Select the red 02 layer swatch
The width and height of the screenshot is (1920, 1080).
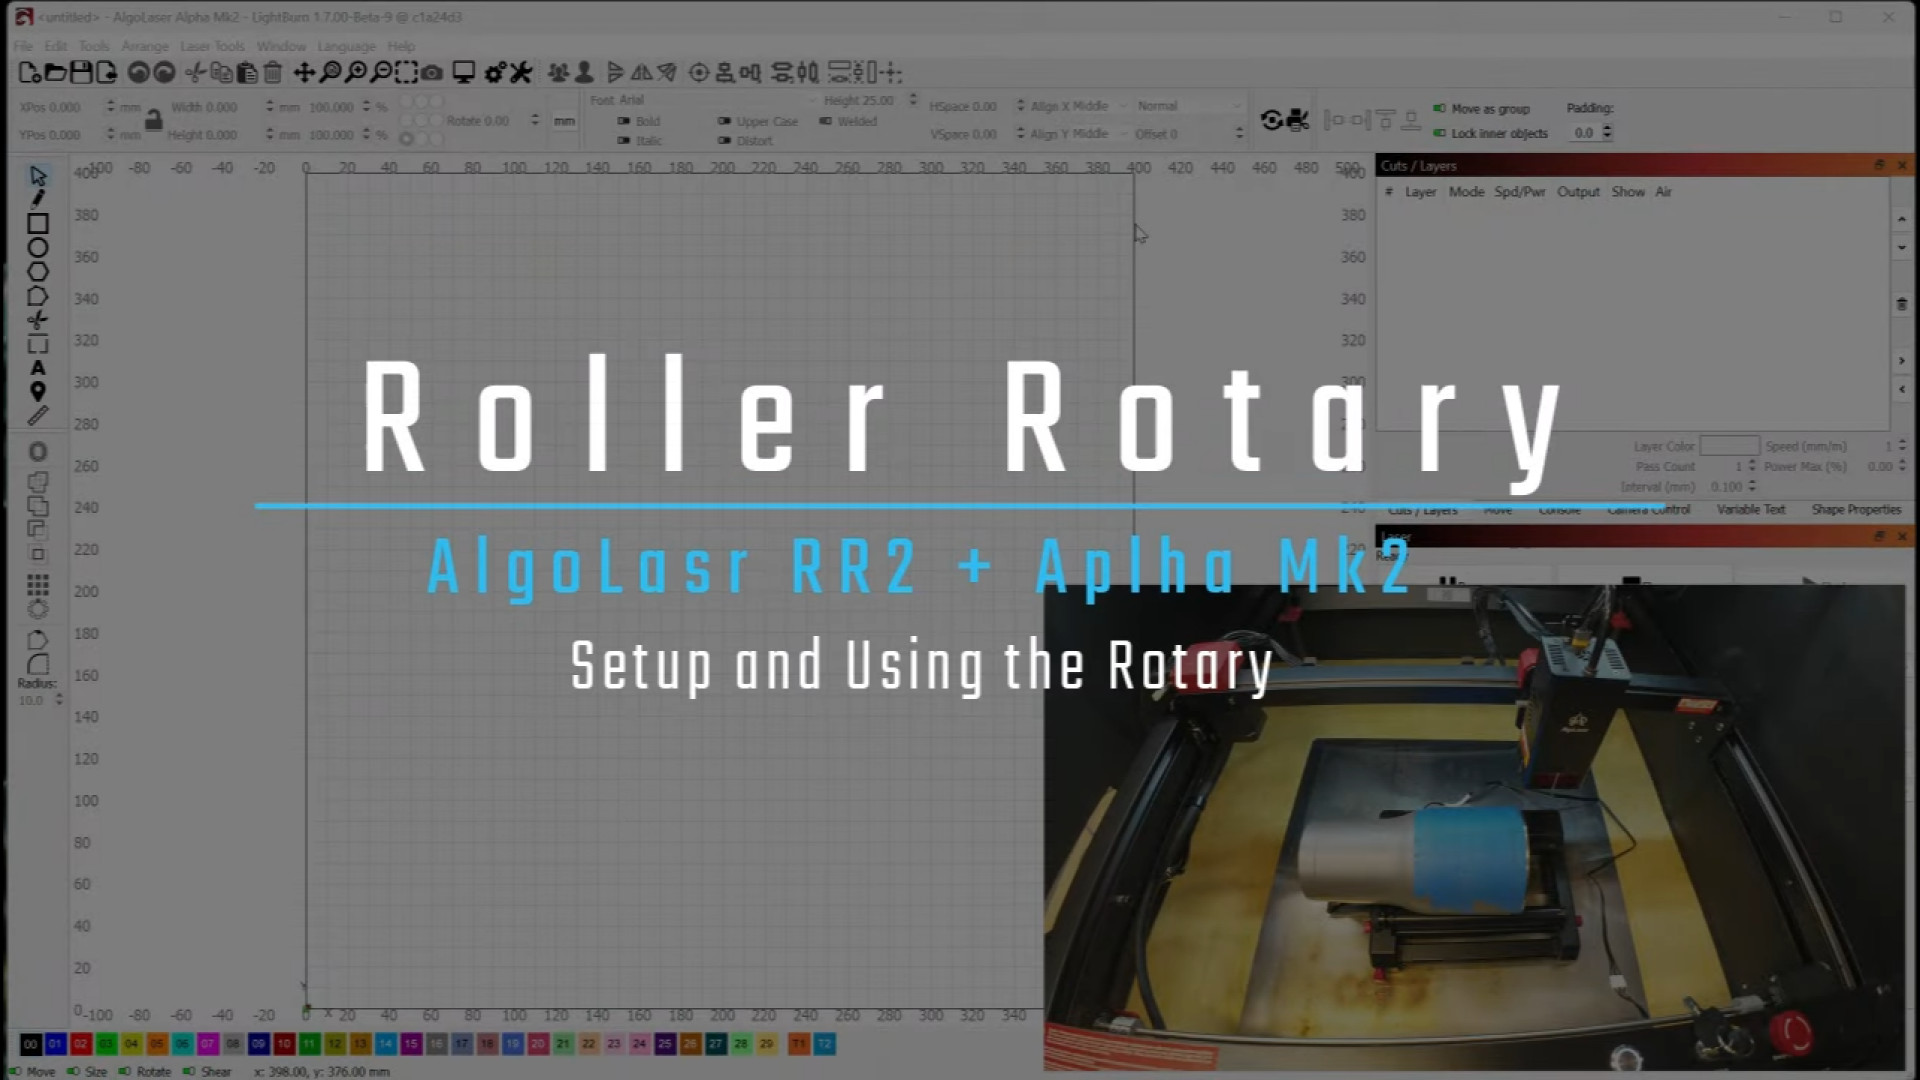(81, 1044)
